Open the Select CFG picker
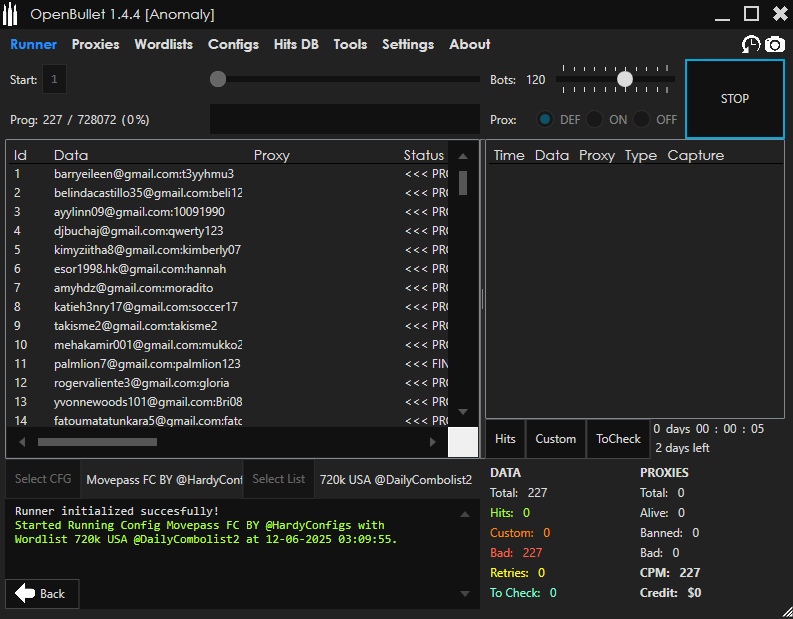This screenshot has width=793, height=619. [43, 479]
